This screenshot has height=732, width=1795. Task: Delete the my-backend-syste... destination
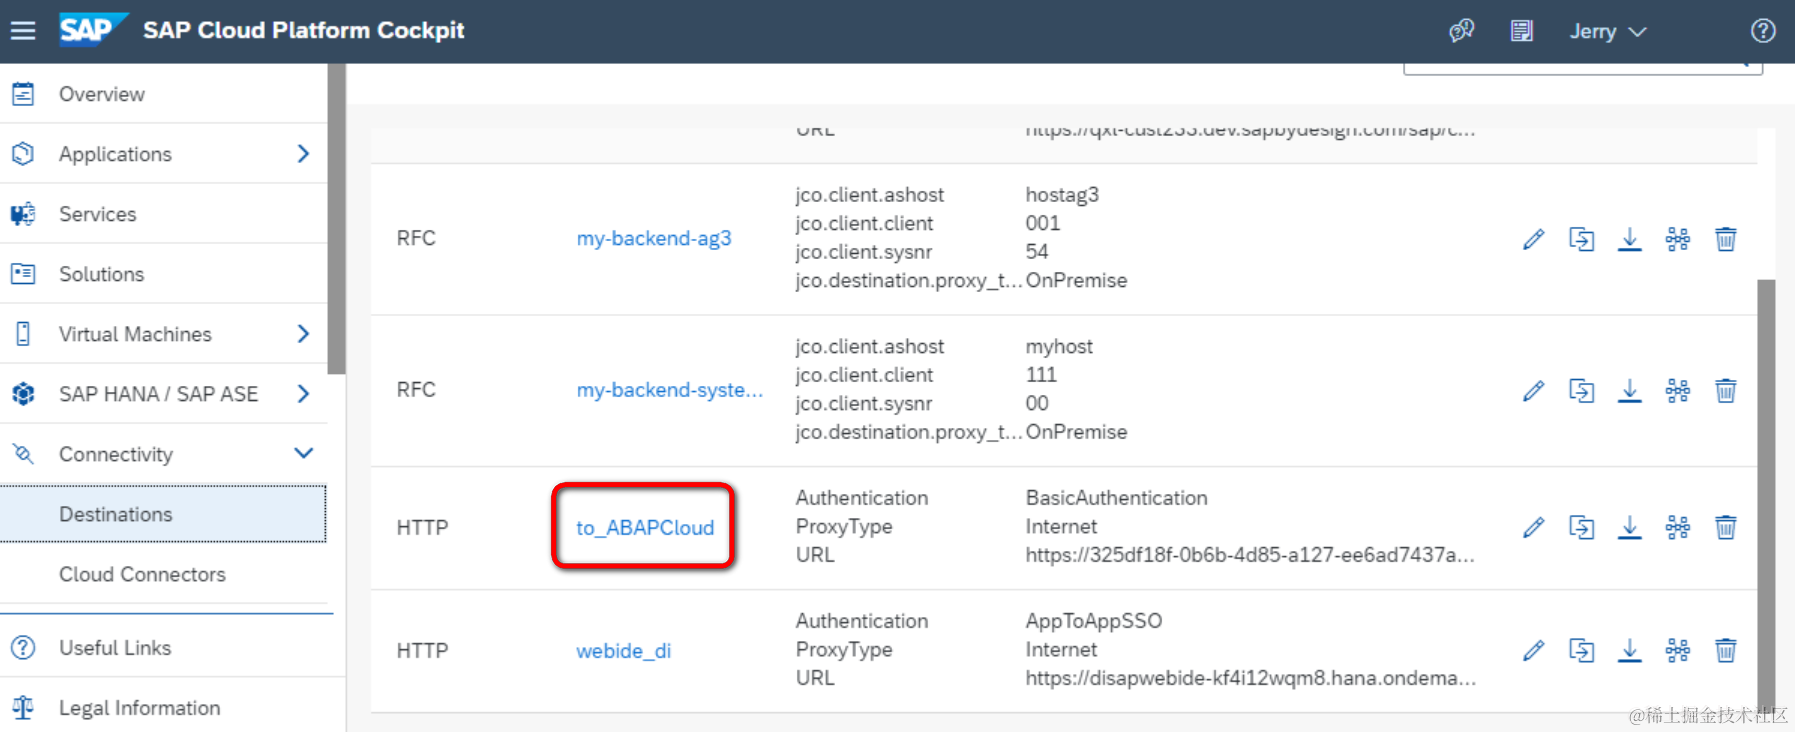tap(1726, 390)
